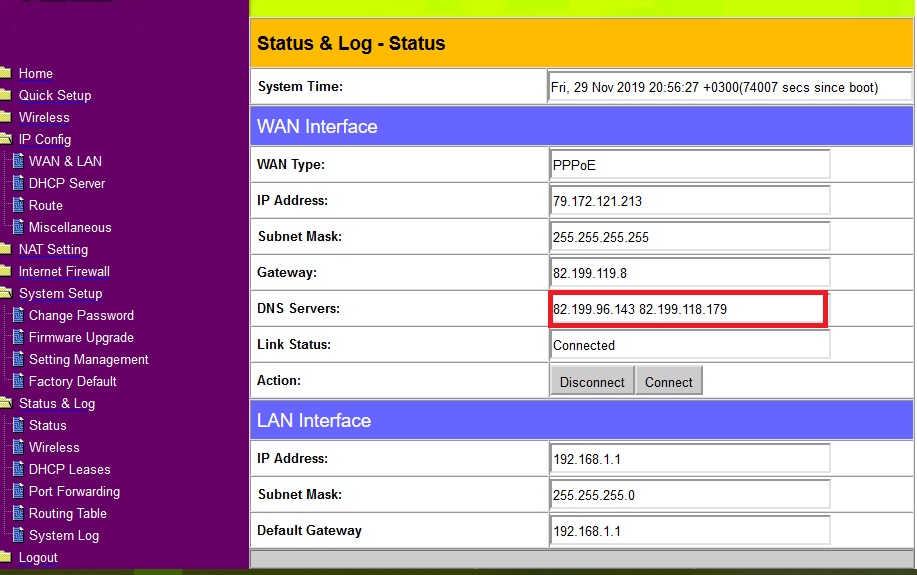Open the NAT Setting menu link
The image size is (917, 575).
coord(53,250)
